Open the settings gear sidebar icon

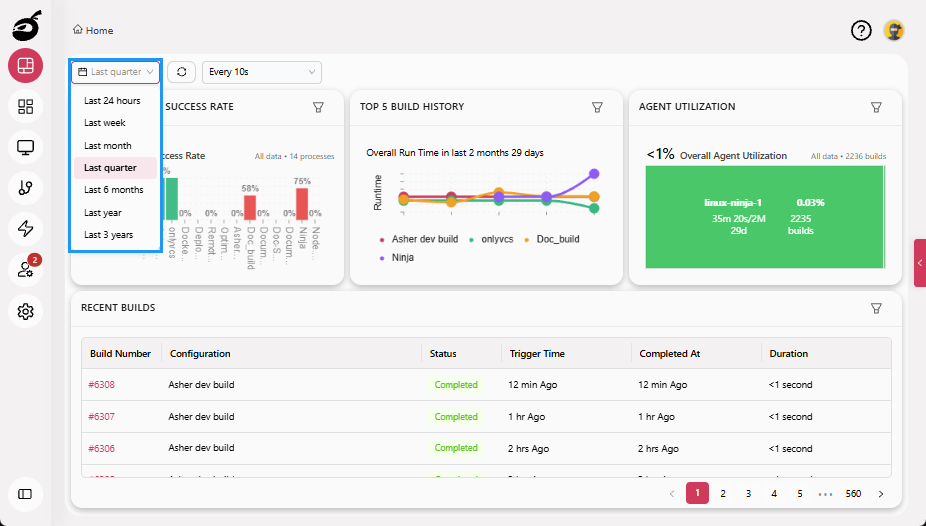click(25, 311)
